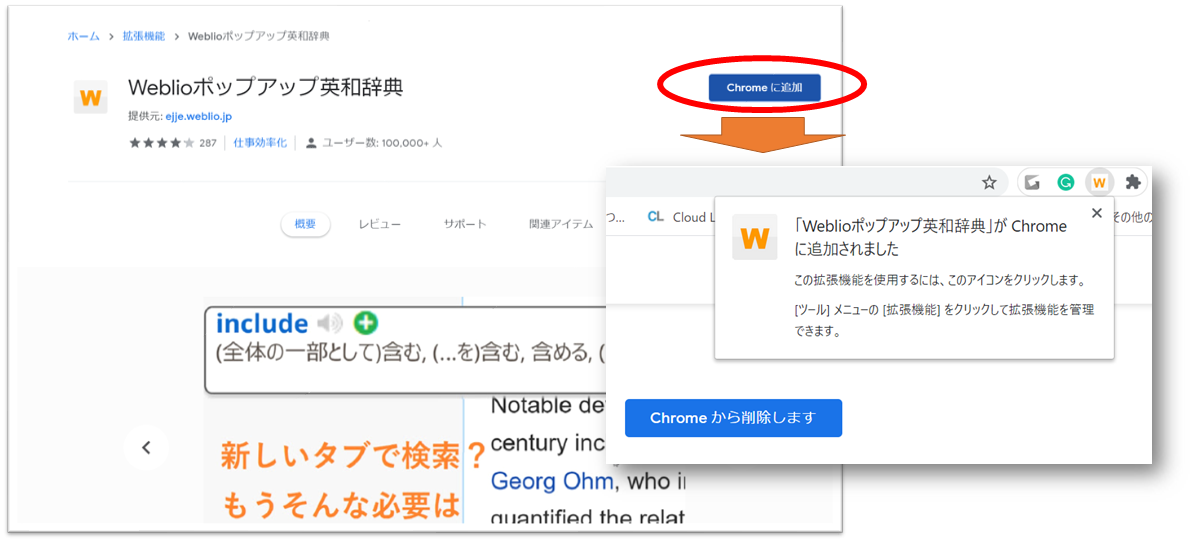Click the Grammarly extension icon
The image size is (1194, 542).
pos(1066,183)
